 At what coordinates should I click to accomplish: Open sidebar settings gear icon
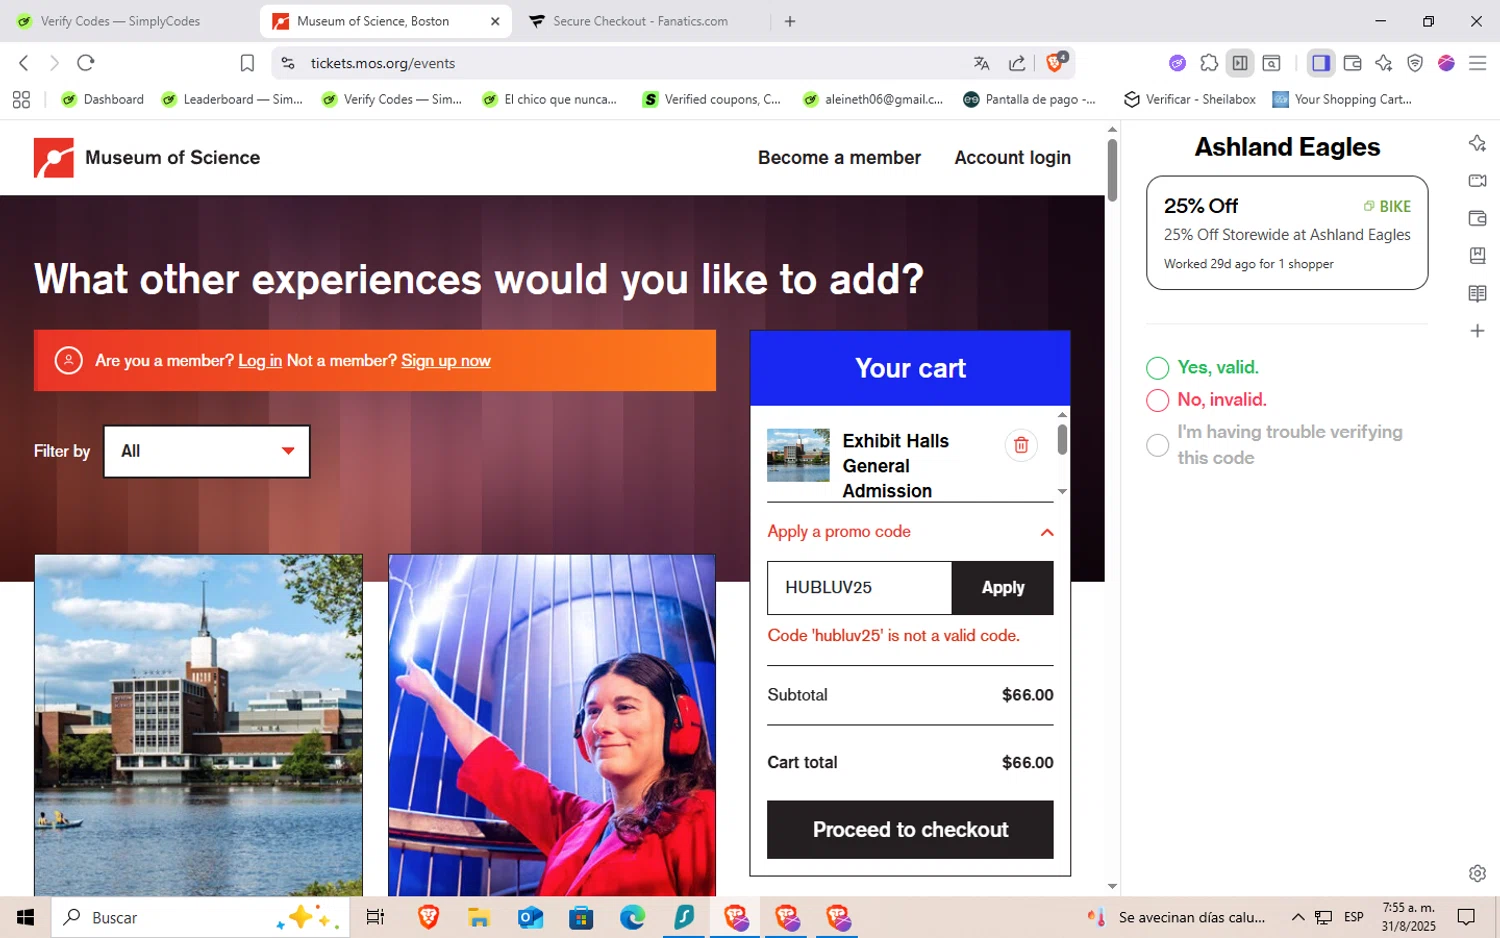(x=1477, y=873)
